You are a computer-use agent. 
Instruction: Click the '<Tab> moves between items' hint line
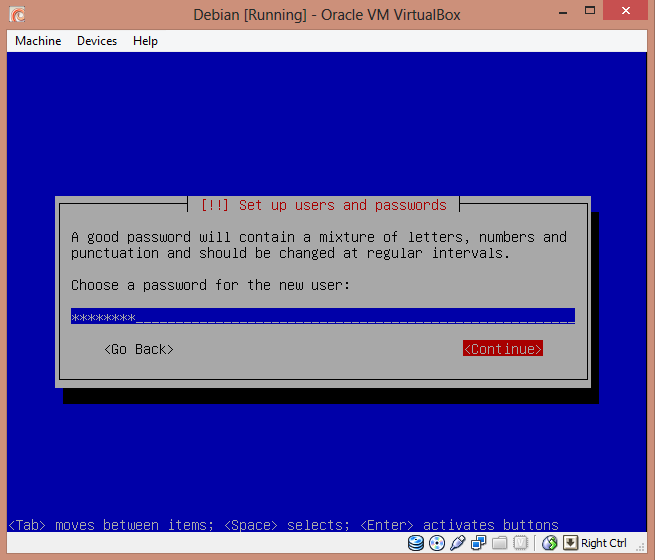pos(283,525)
